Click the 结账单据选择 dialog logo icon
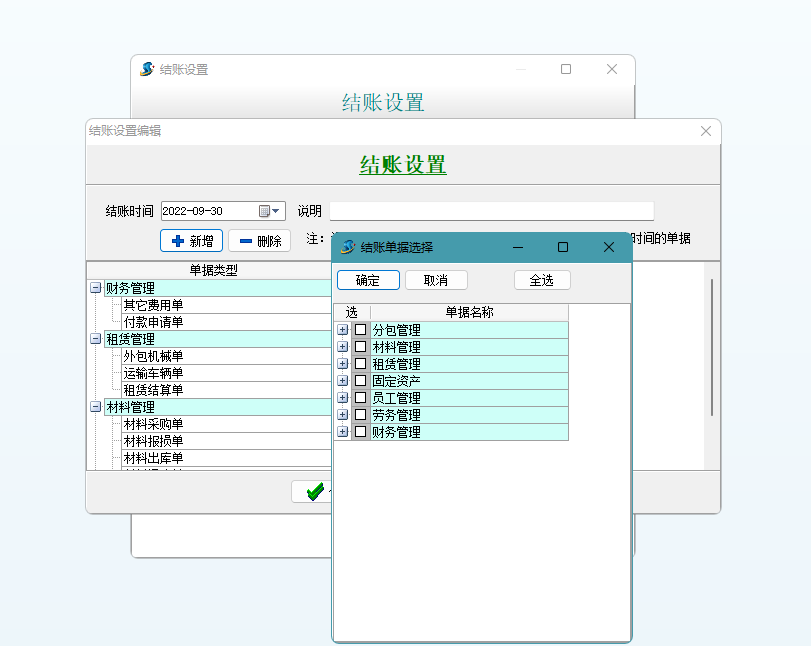The width and height of the screenshot is (811, 646). pyautogui.click(x=348, y=247)
